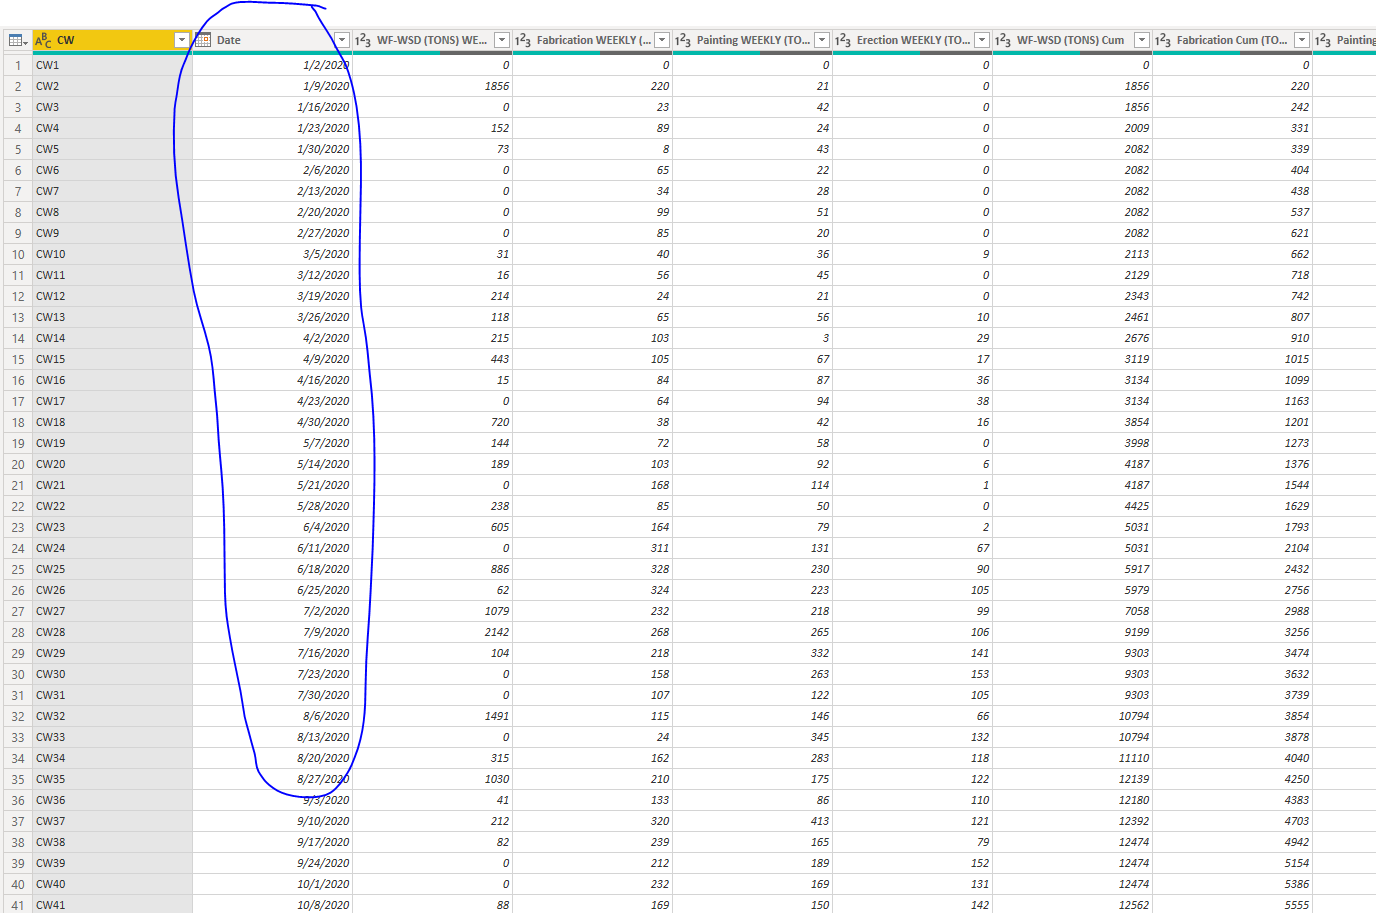Click the CW1 cell

pos(112,65)
